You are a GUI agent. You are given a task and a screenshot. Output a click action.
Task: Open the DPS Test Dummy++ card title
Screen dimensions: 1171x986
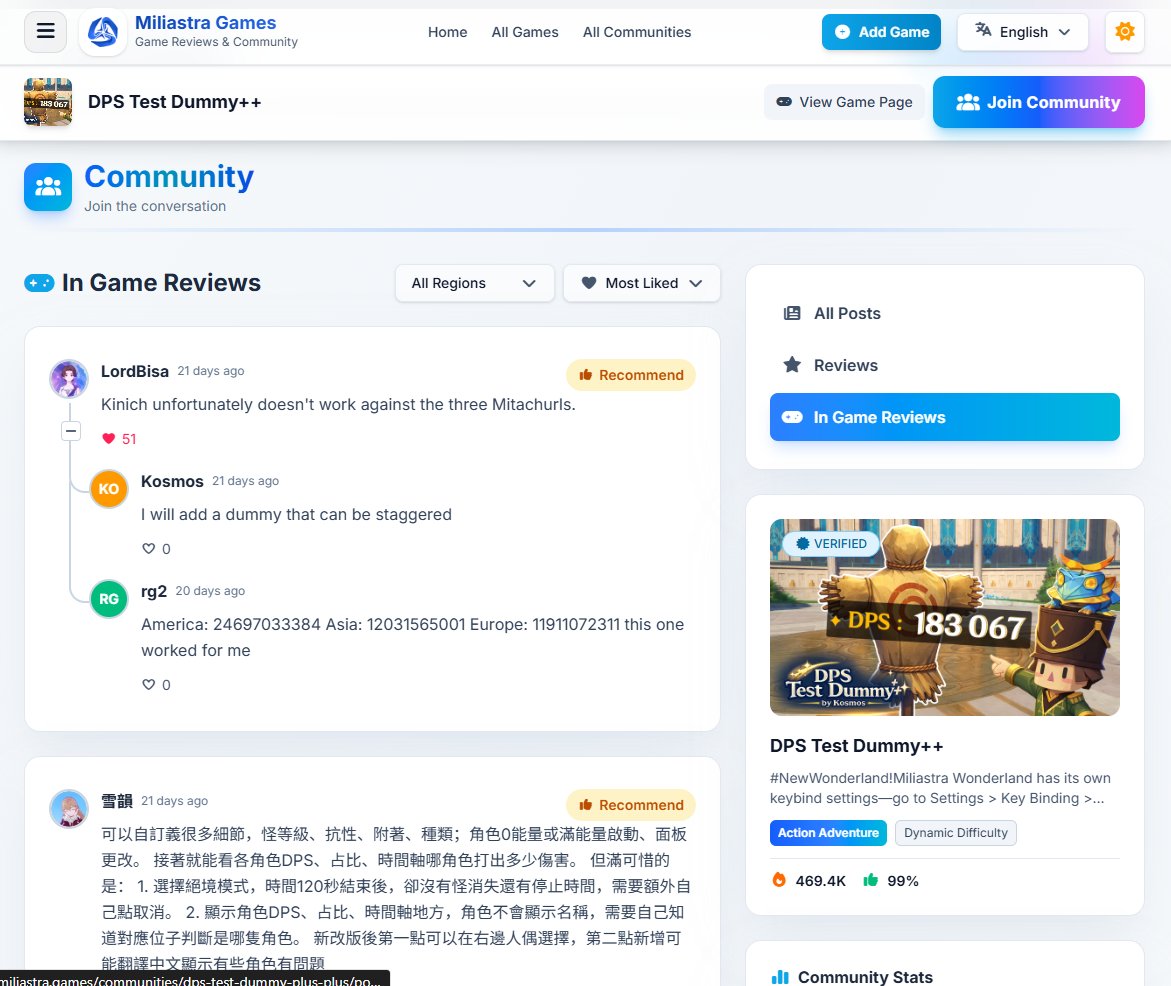click(857, 745)
